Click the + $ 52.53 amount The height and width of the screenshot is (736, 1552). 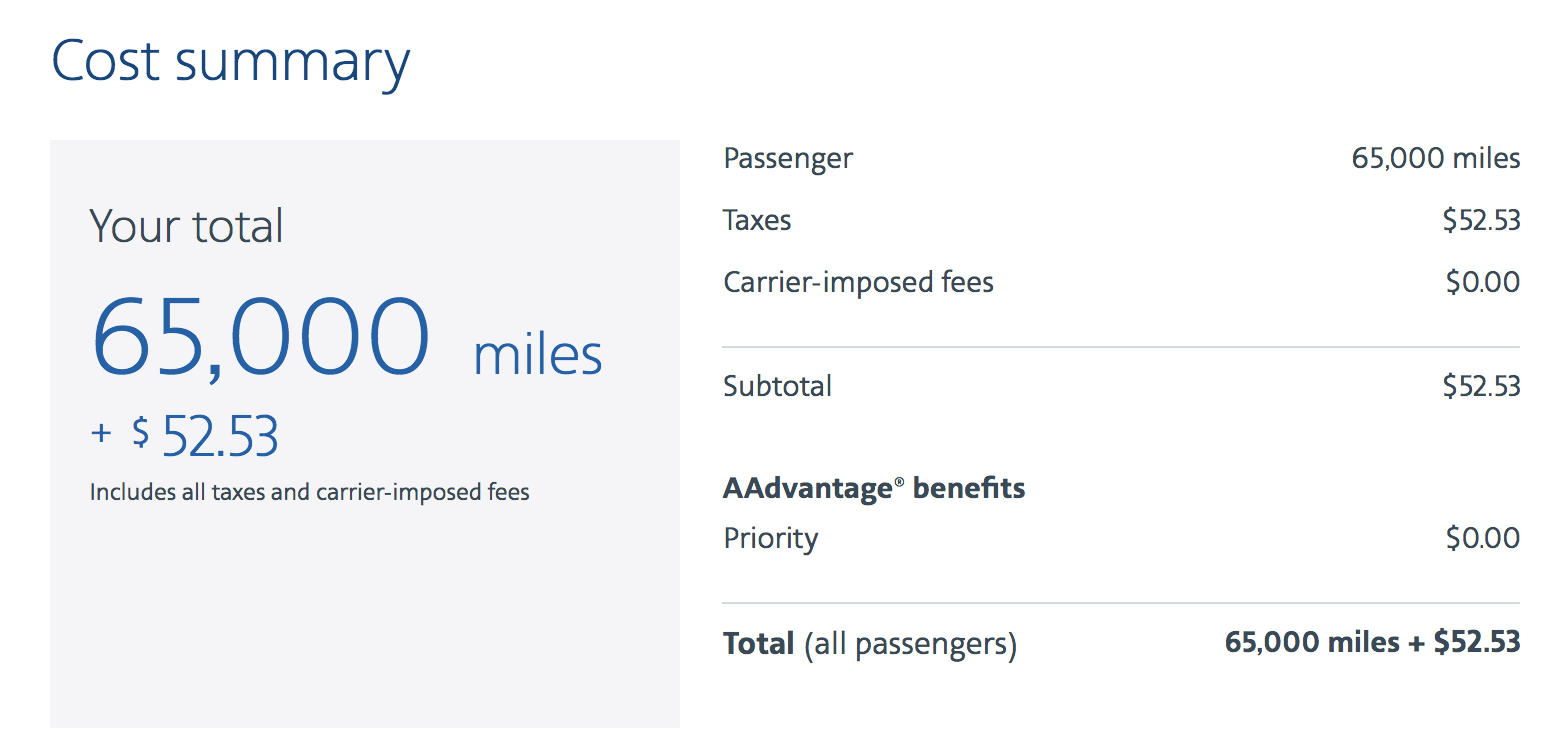[x=185, y=436]
